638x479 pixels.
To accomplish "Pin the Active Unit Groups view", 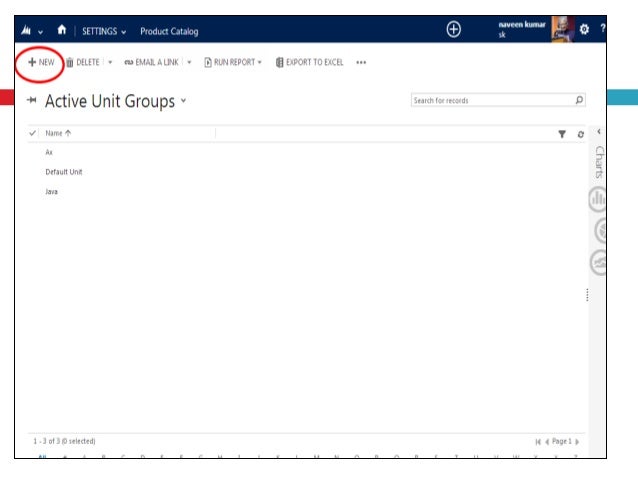I will [x=32, y=100].
